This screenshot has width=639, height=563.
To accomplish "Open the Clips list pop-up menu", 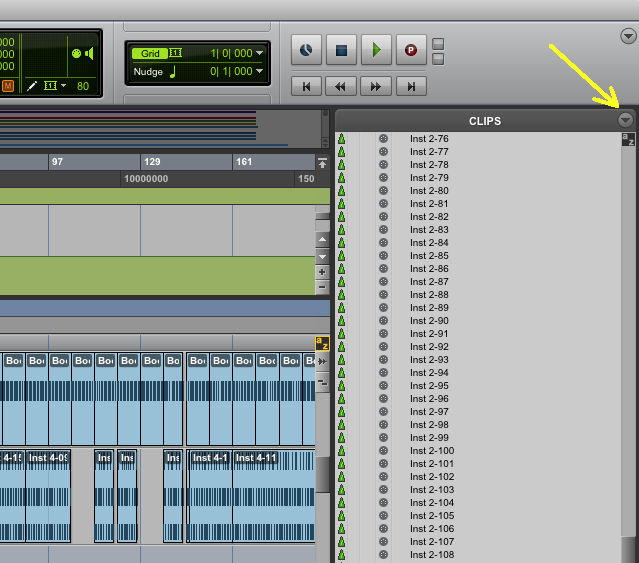I will 626,120.
